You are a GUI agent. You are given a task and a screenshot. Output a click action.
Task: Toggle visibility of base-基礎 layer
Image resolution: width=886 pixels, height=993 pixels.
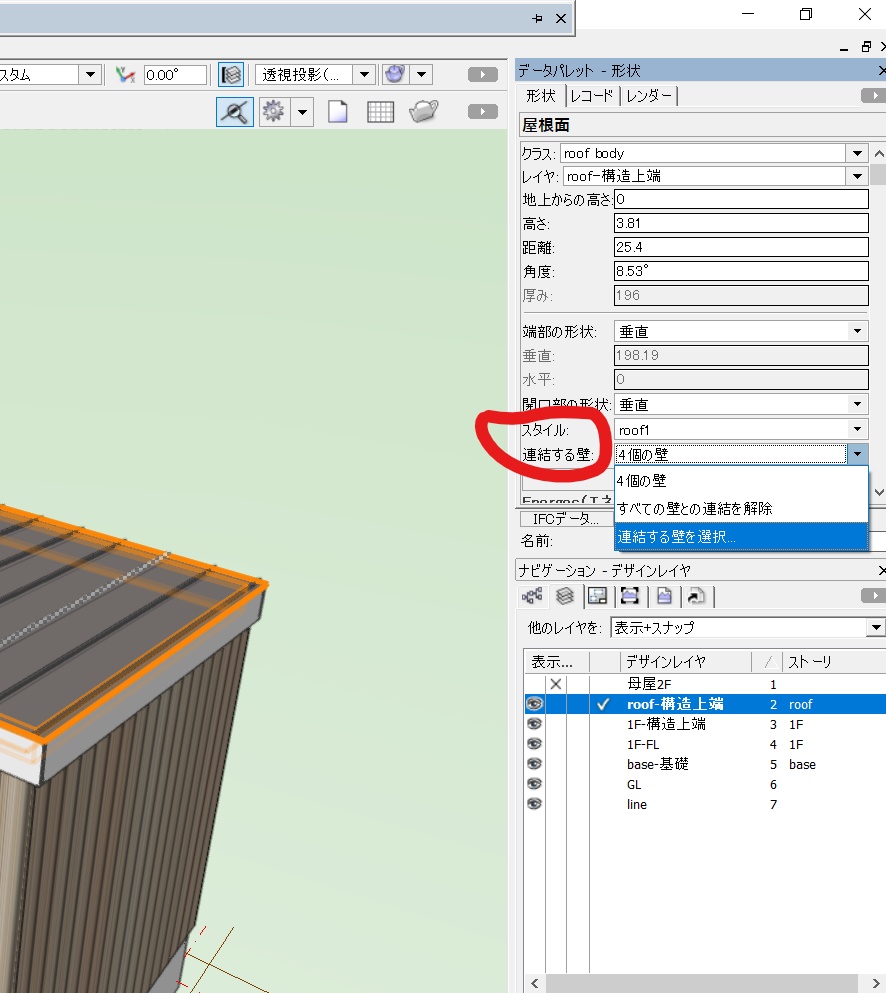pos(534,764)
